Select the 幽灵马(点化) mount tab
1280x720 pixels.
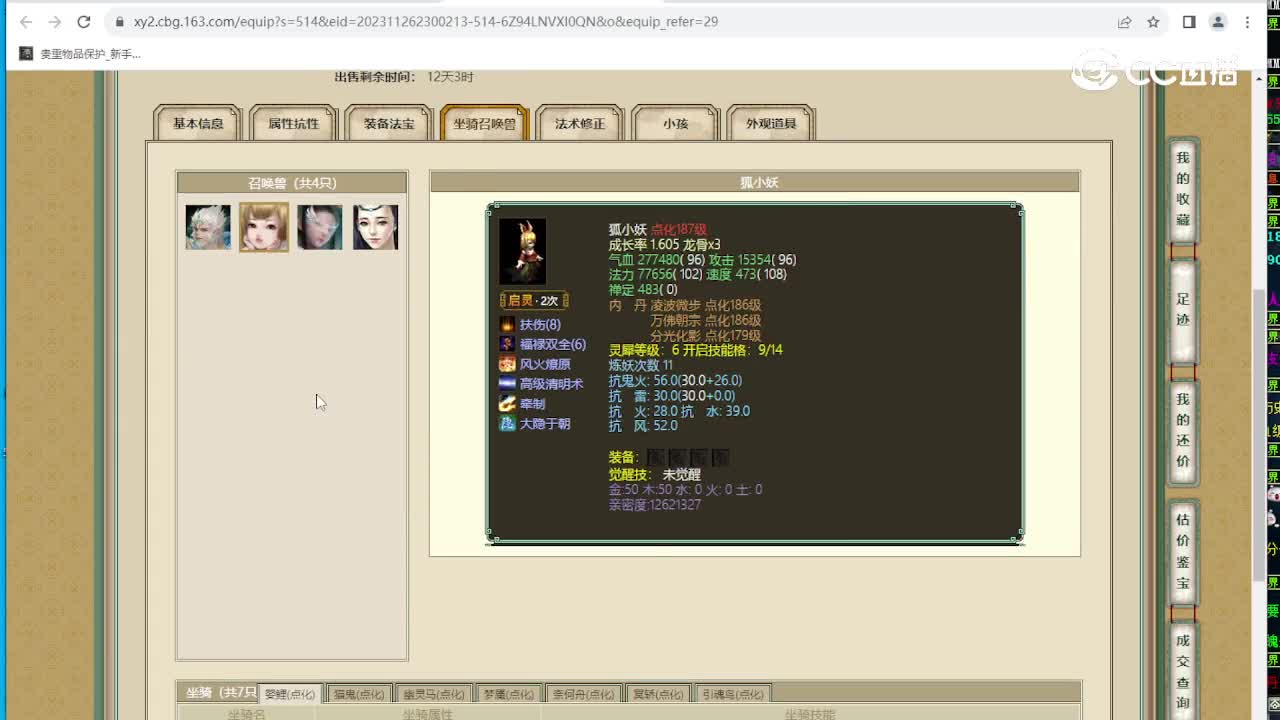click(x=433, y=694)
